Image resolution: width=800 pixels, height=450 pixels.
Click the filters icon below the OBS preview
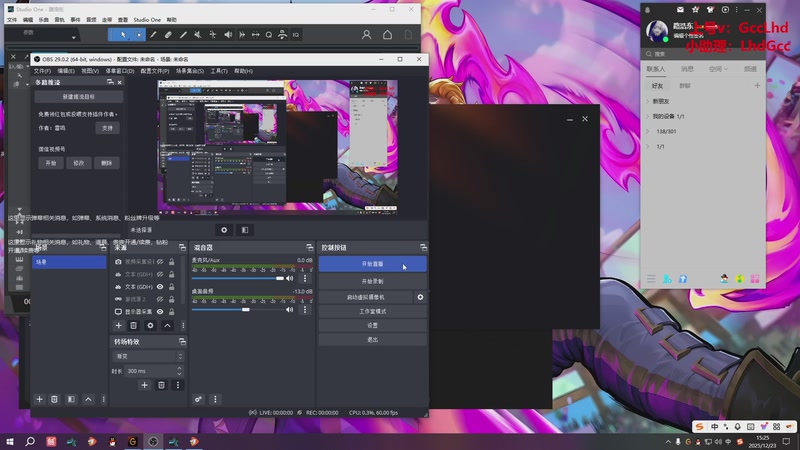coord(245,230)
